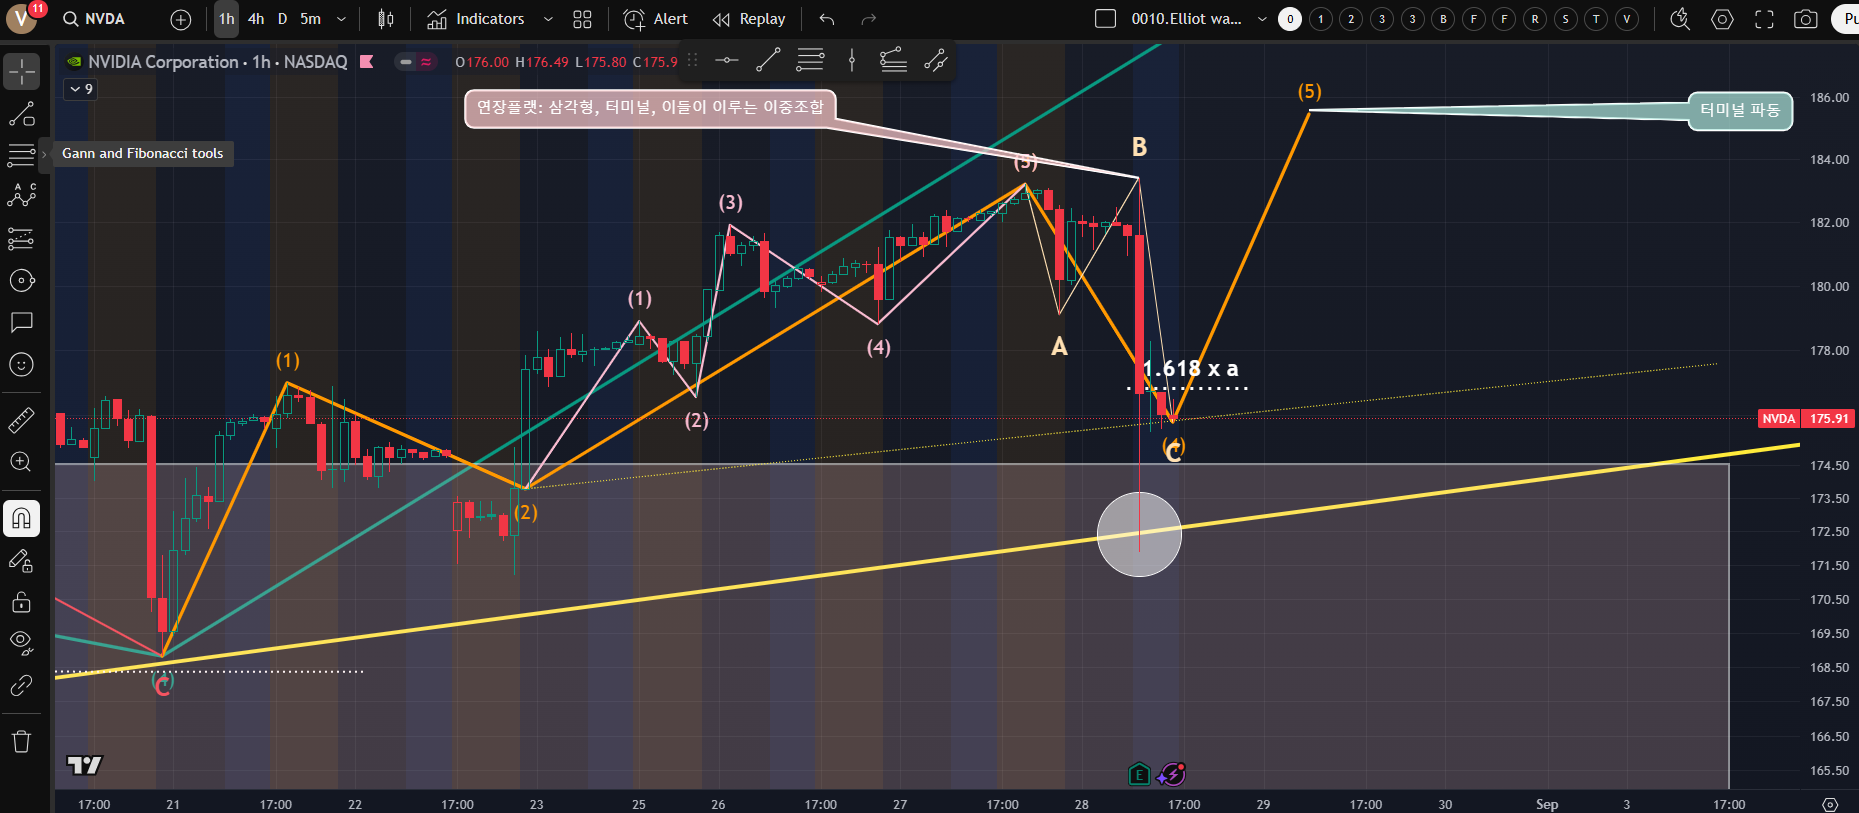
Task: Select the crosshair cursor tool
Action: tap(21, 71)
